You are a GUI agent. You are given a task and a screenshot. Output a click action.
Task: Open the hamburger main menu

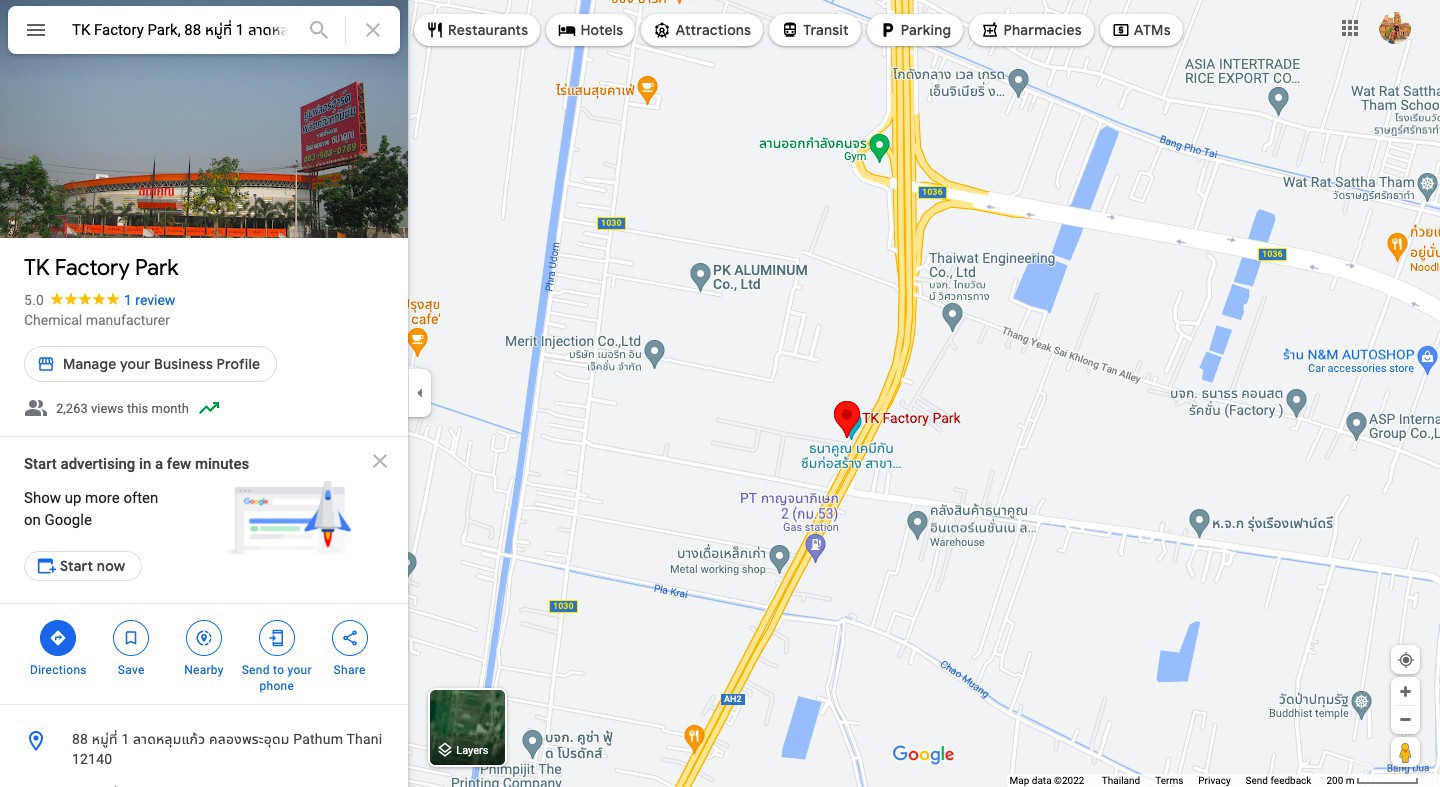36,30
